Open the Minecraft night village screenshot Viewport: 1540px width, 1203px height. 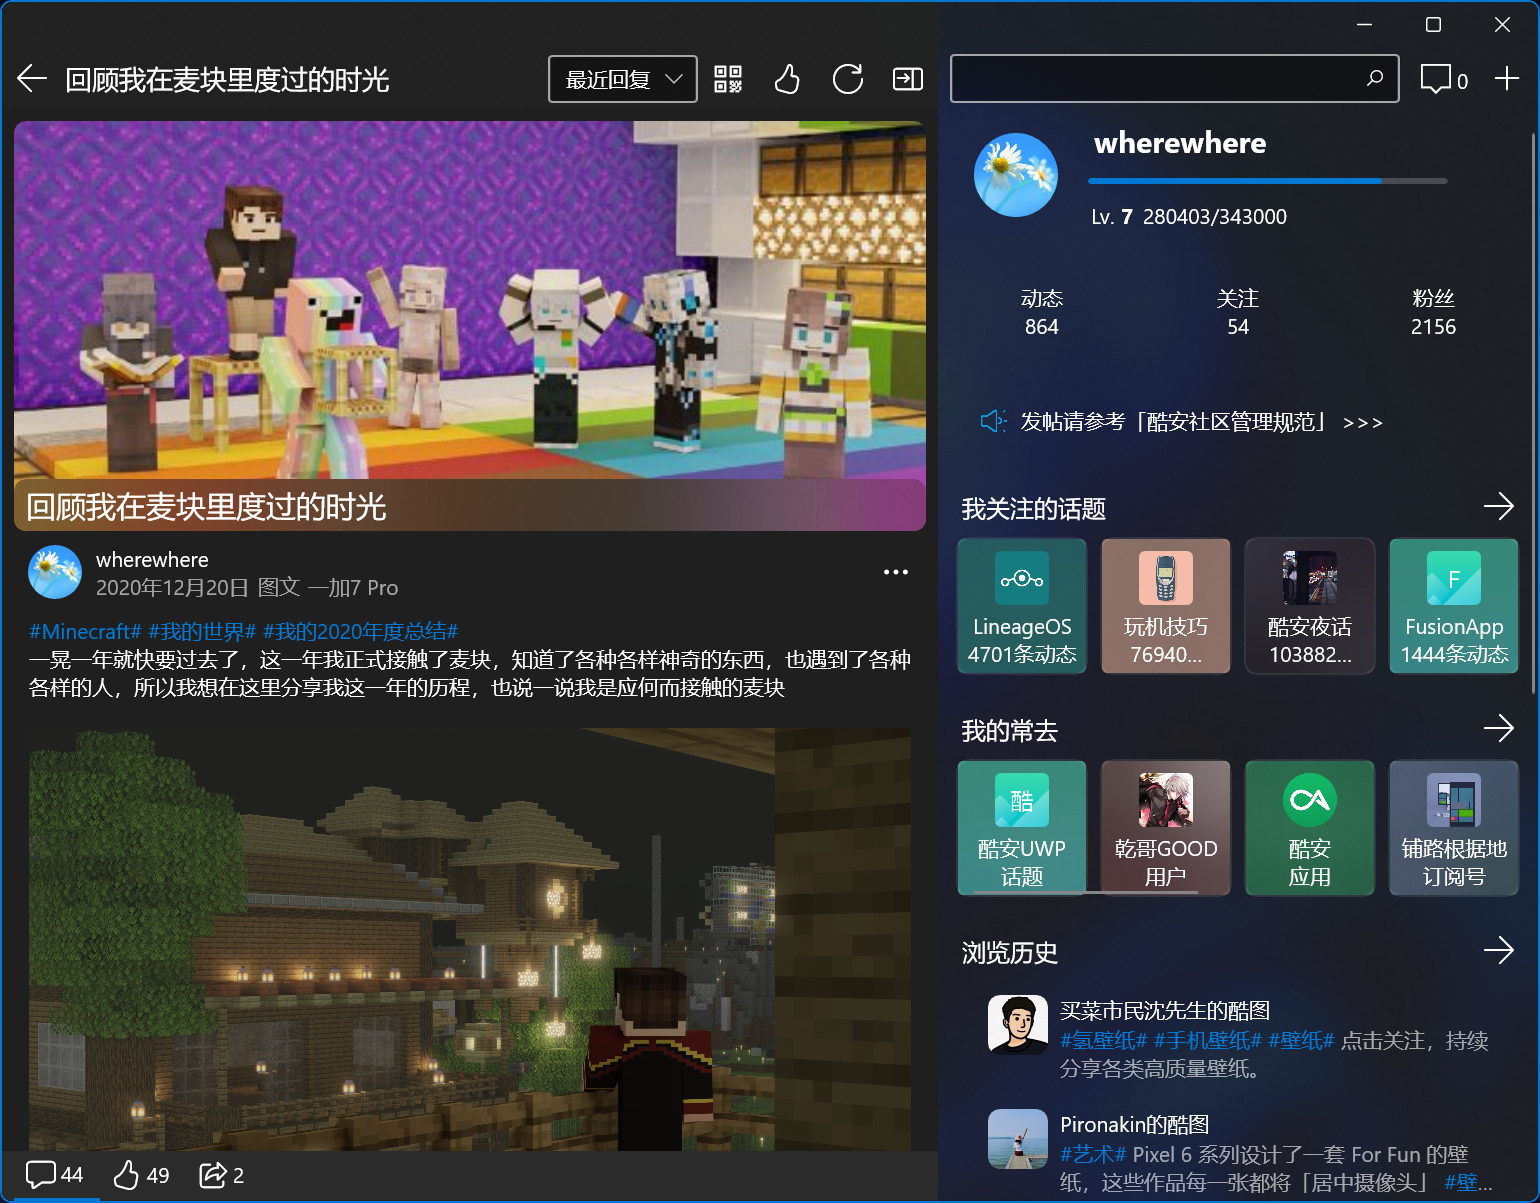[470, 939]
